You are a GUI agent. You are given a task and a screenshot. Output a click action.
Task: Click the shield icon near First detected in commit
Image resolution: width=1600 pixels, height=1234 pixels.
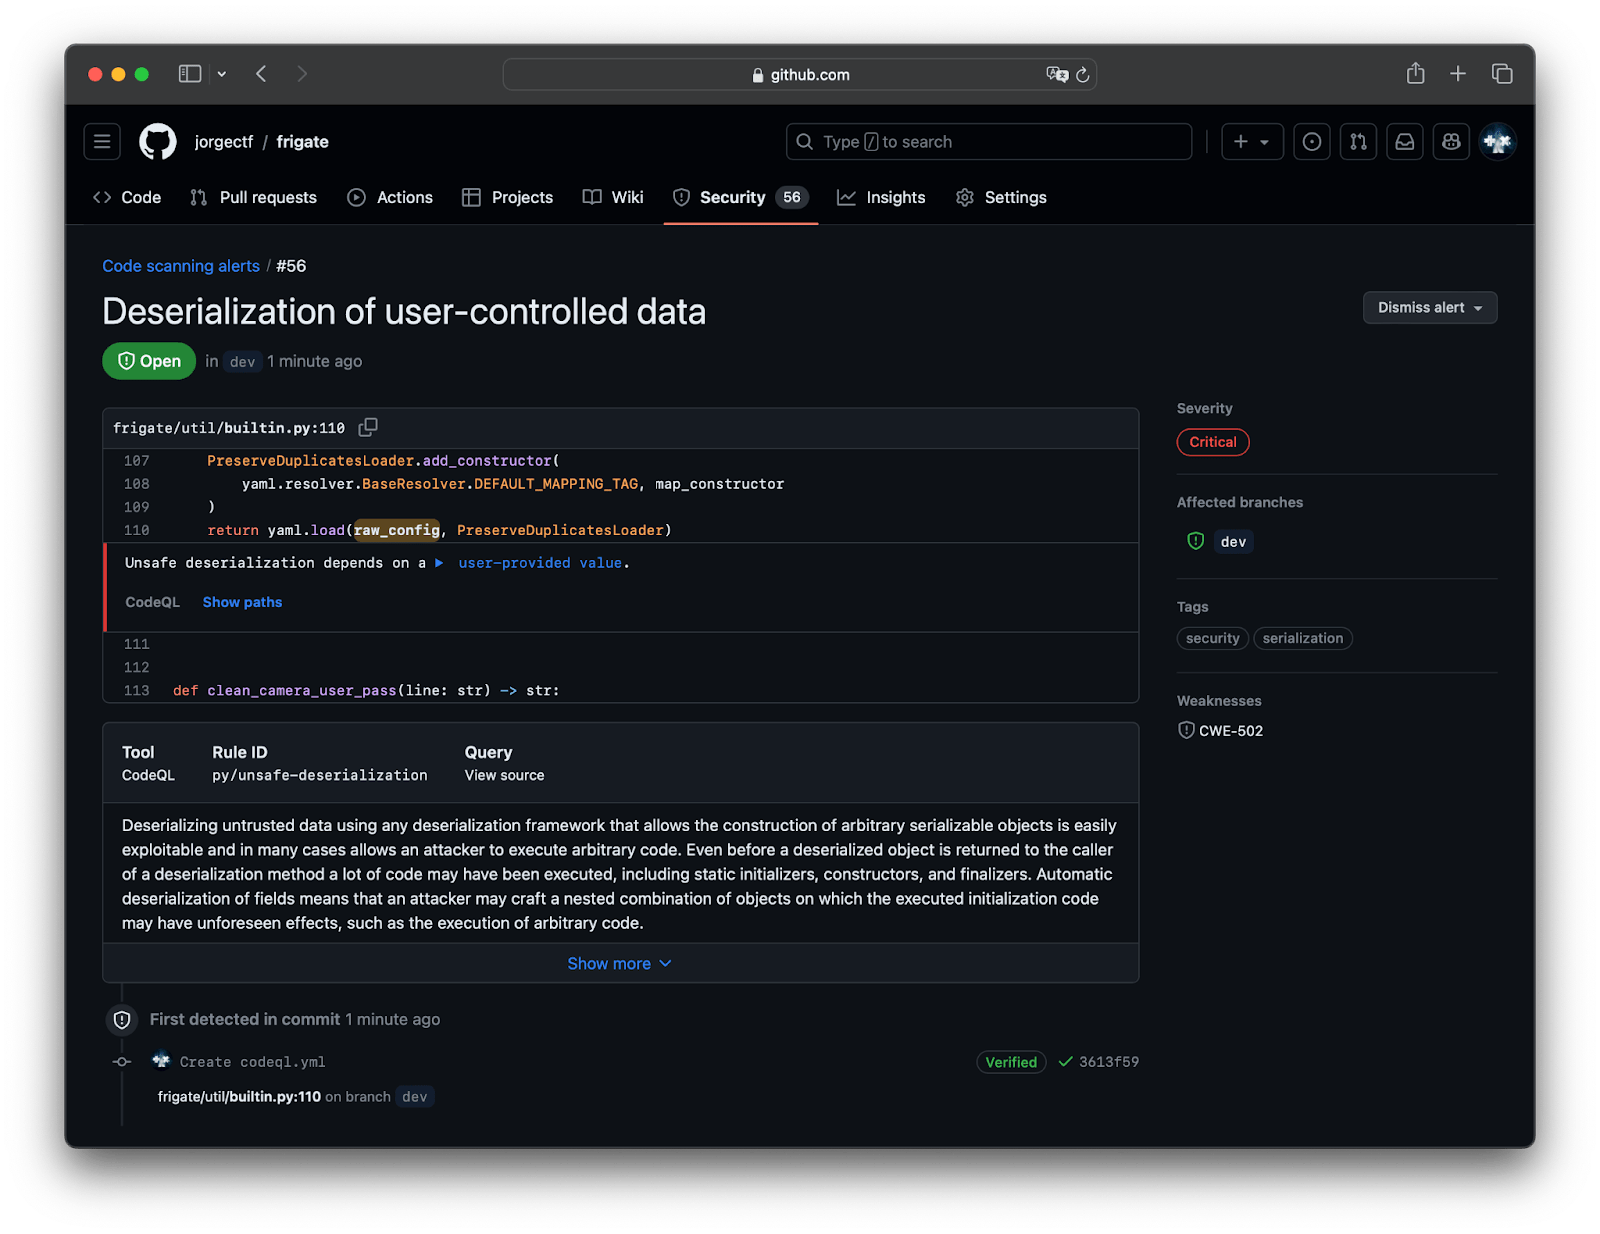tap(121, 1019)
